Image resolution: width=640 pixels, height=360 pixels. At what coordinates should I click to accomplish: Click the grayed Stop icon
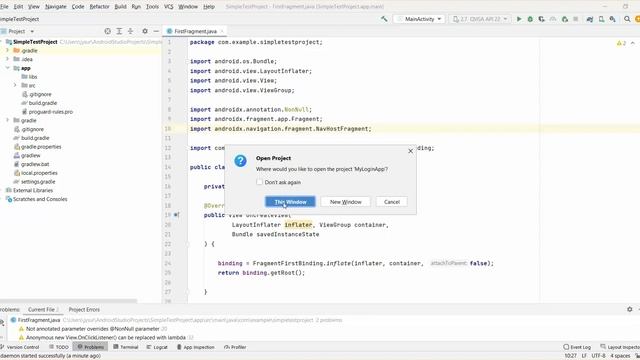pyautogui.click(x=576, y=19)
